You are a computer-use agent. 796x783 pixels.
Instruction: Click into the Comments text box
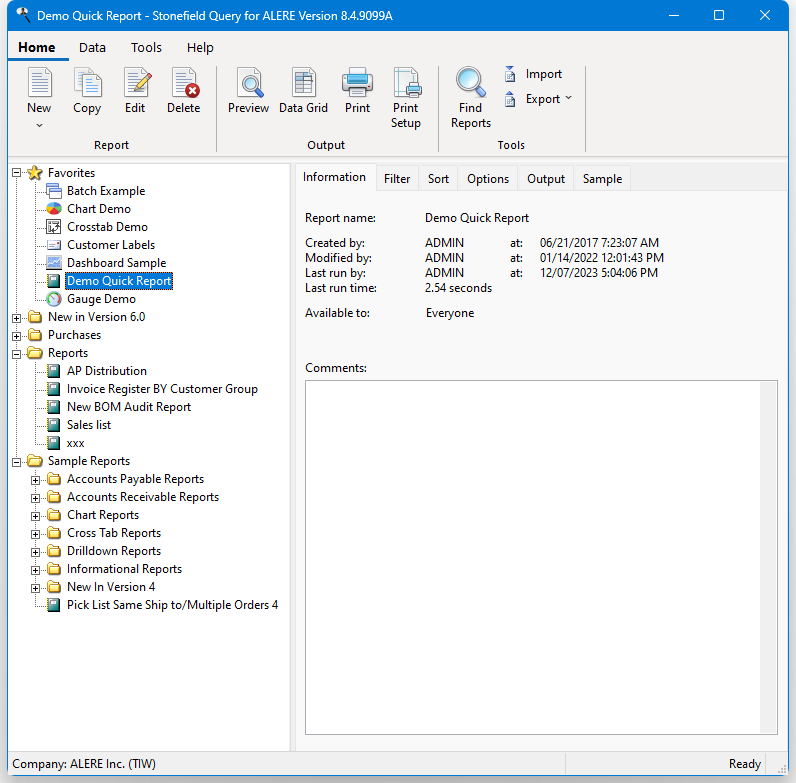coord(533,557)
